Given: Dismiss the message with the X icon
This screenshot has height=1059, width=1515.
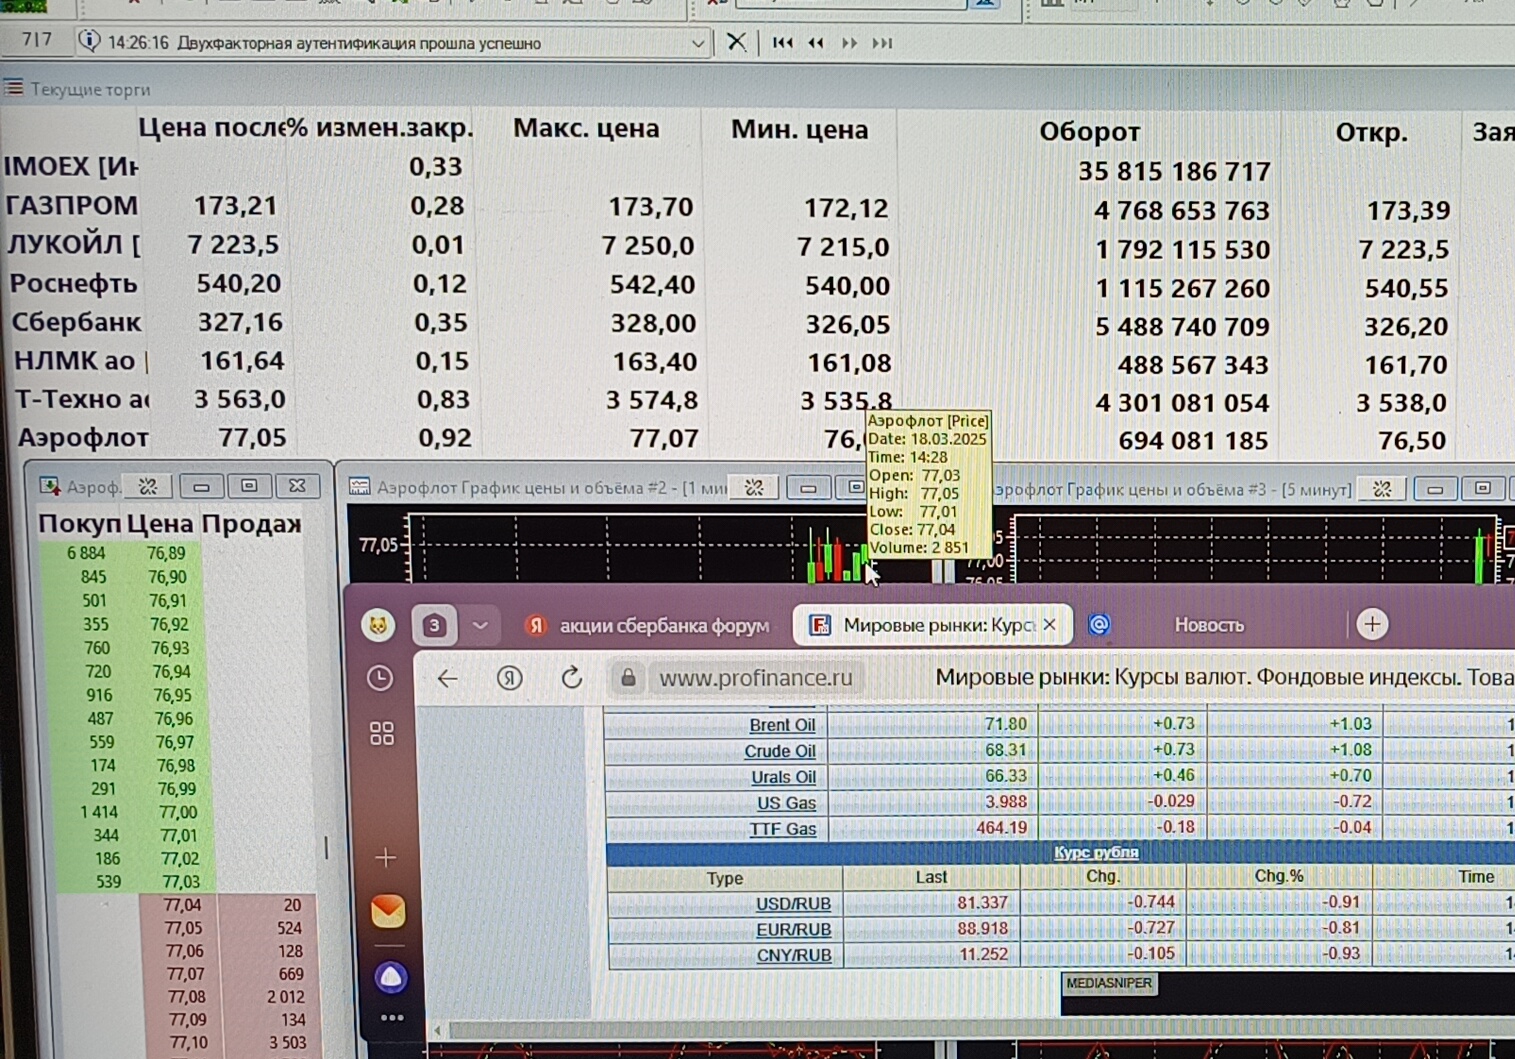Looking at the screenshot, I should coord(736,42).
